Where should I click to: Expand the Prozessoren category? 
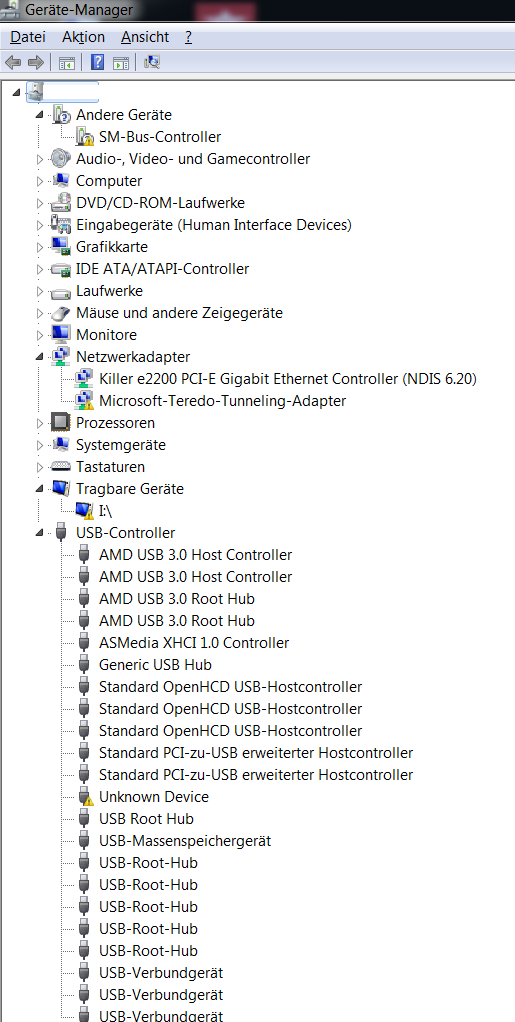(40, 423)
